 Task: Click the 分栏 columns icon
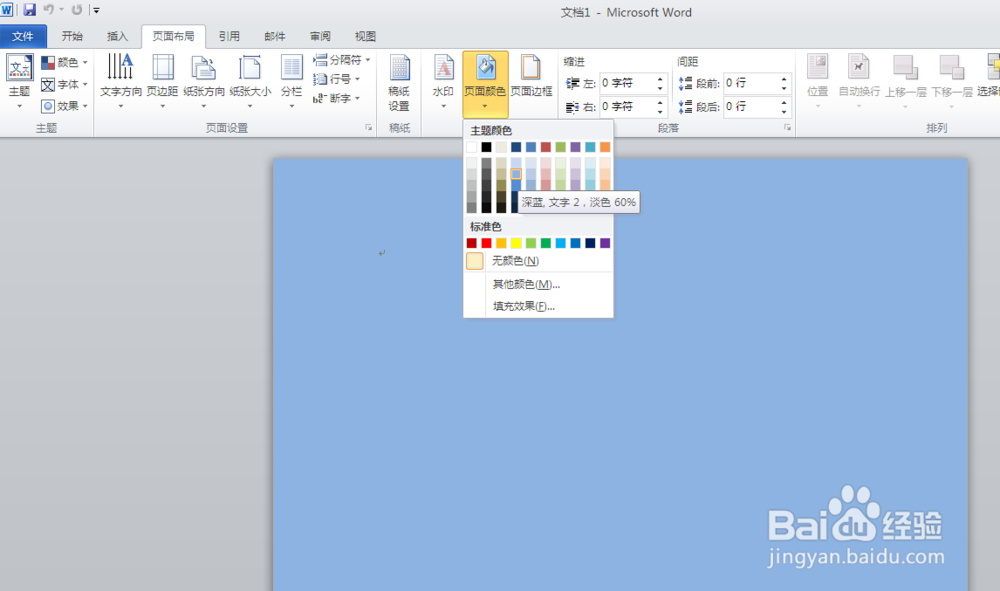coord(291,68)
